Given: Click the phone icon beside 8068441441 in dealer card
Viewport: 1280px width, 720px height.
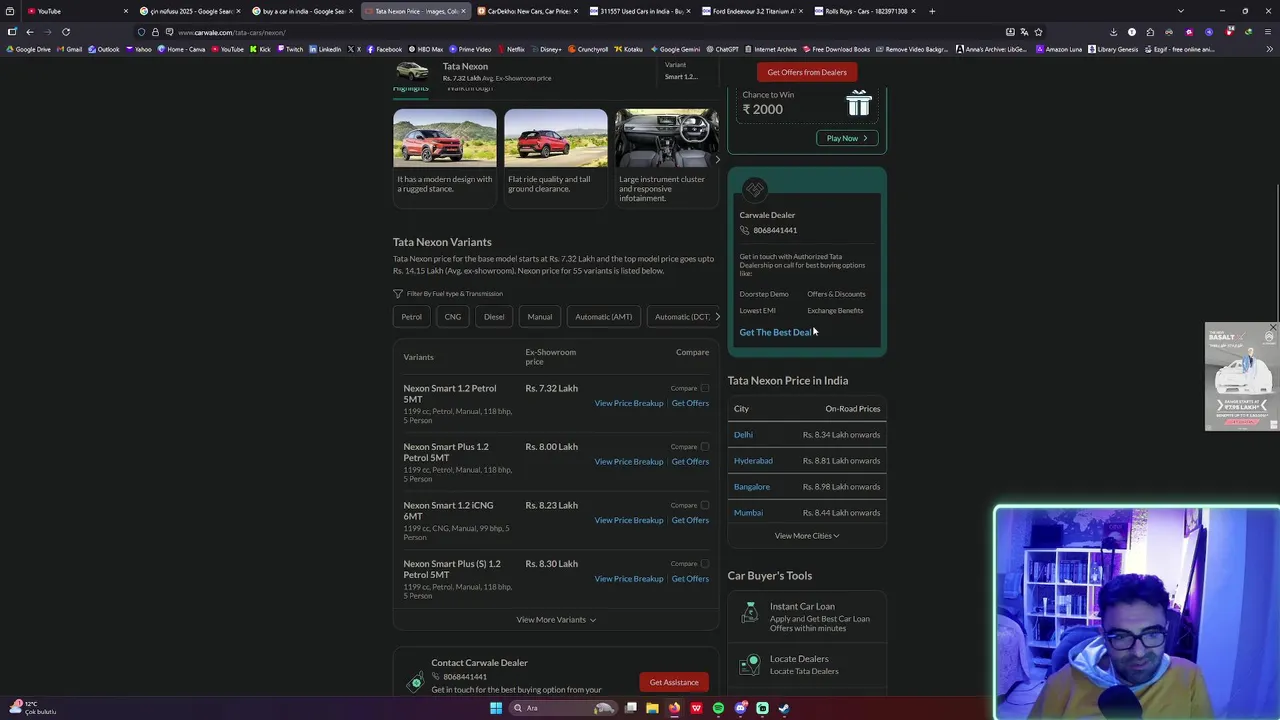Looking at the screenshot, I should tap(744, 230).
